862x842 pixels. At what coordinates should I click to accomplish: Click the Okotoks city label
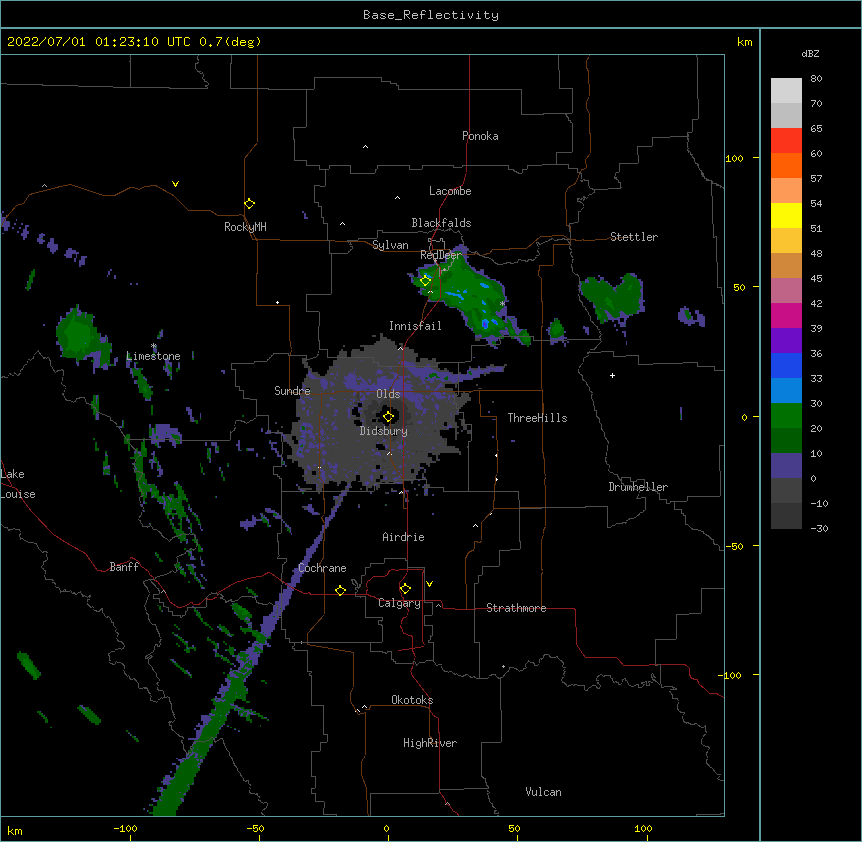(x=412, y=700)
